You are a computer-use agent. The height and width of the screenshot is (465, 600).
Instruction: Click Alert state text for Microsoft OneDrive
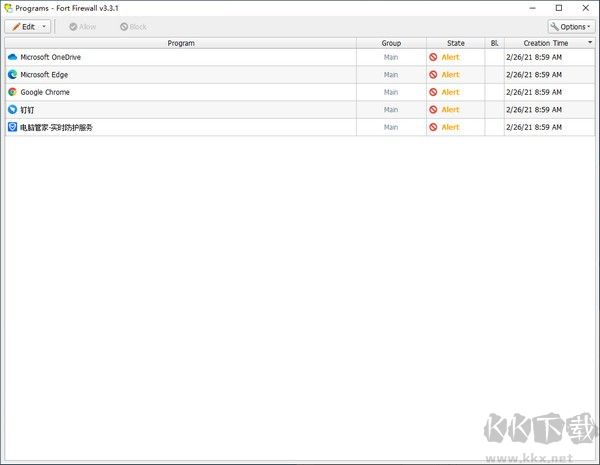pos(450,57)
